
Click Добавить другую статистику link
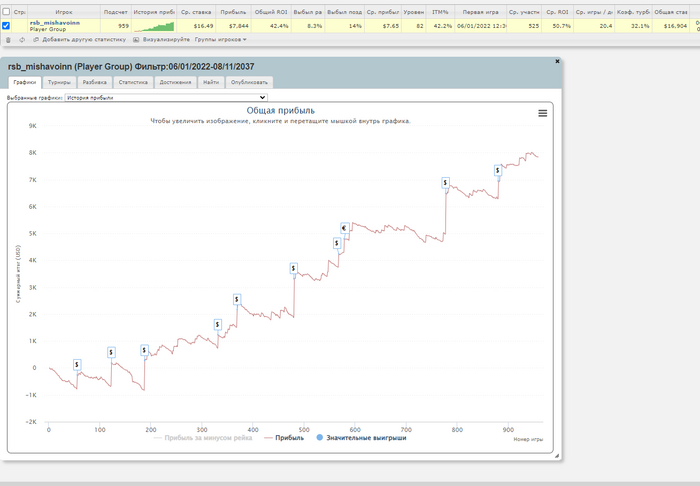(84, 40)
